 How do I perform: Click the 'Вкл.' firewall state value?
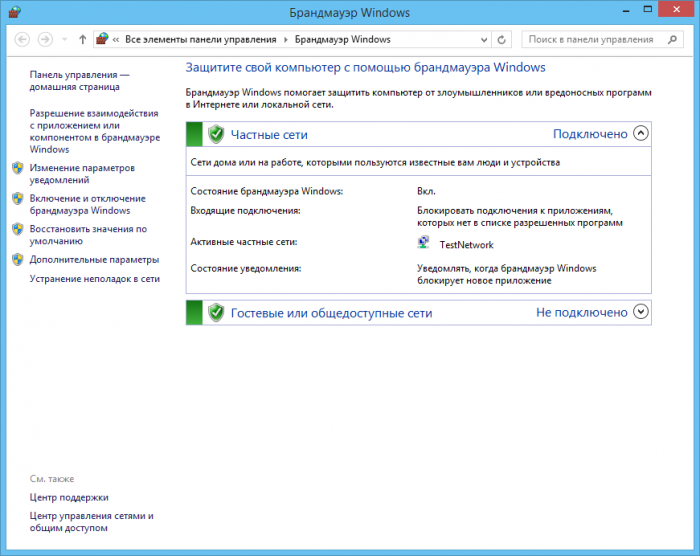[426, 191]
